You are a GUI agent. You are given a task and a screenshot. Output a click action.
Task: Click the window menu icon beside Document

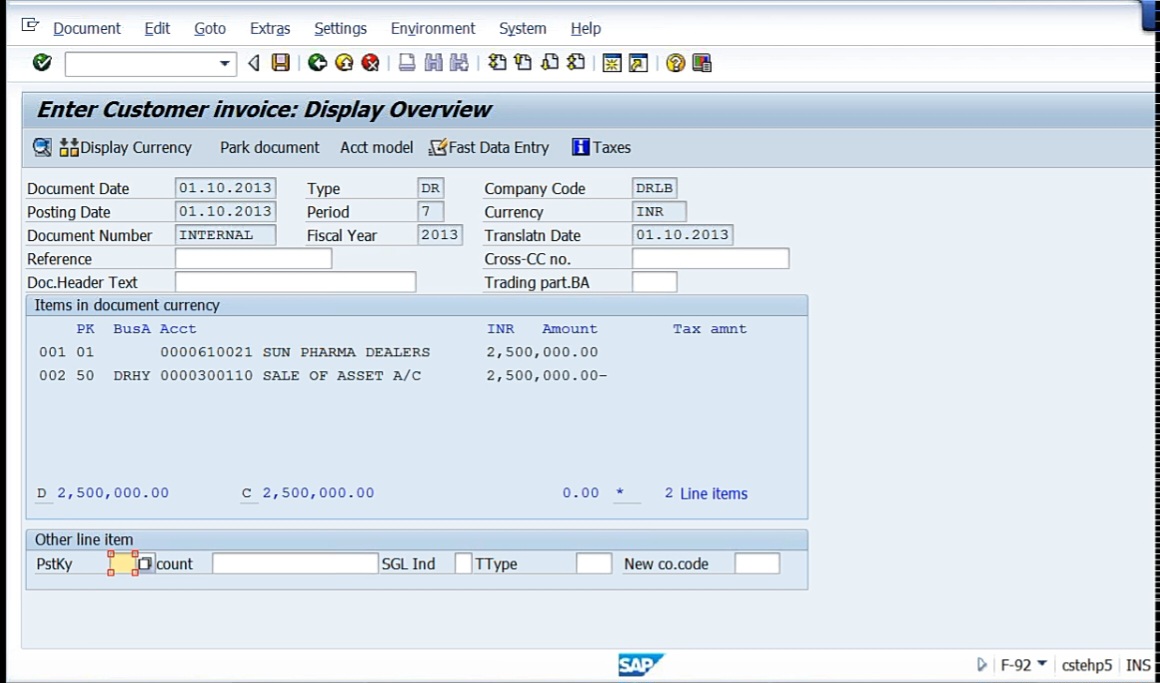point(30,26)
